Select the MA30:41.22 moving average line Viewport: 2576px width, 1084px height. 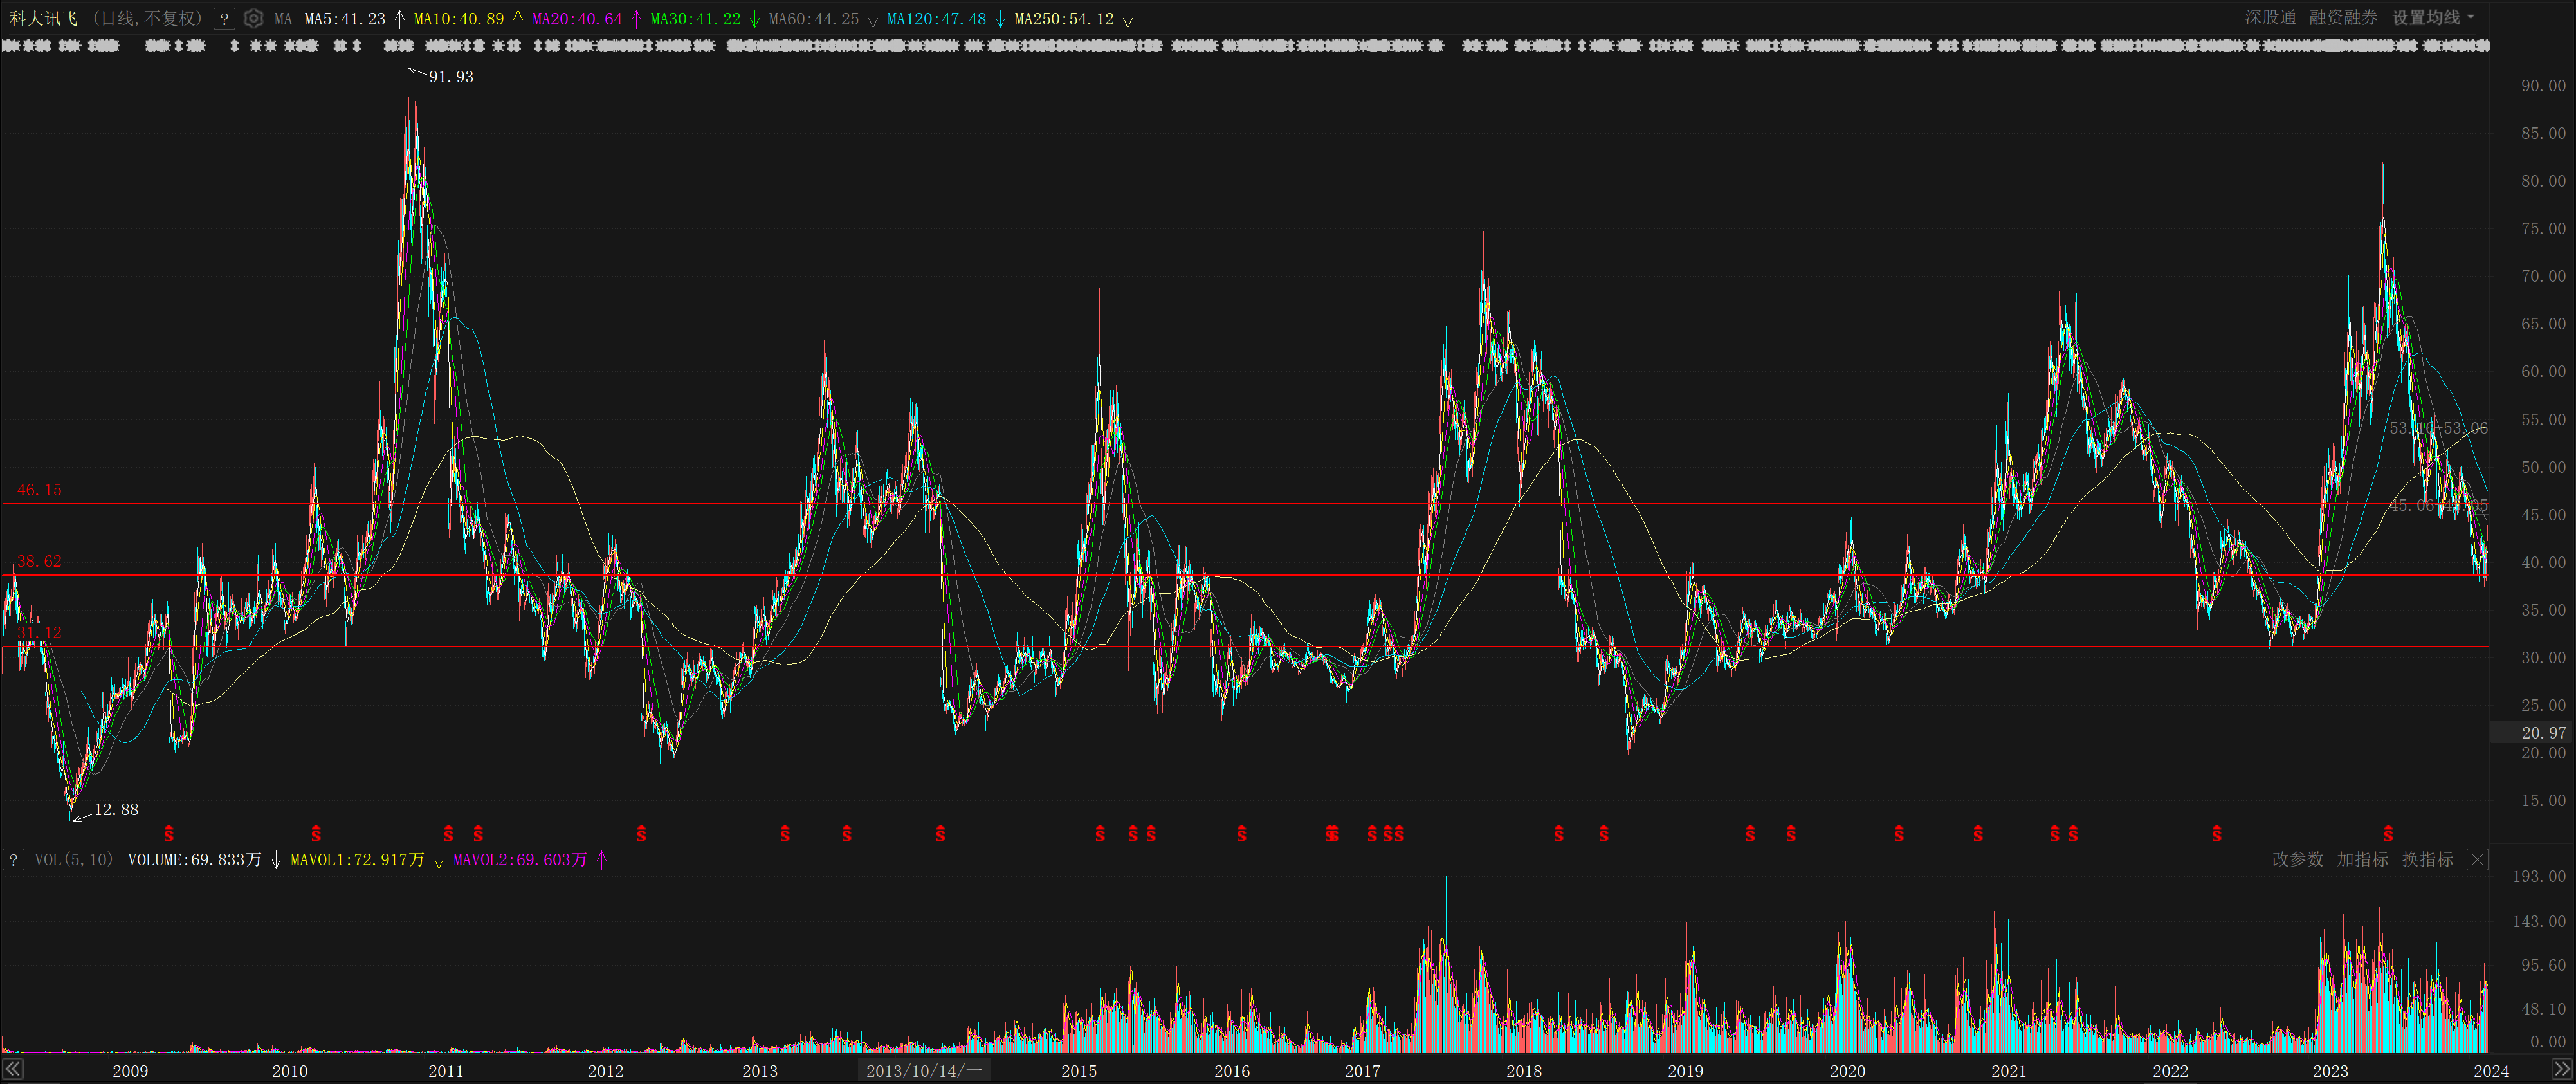[695, 19]
